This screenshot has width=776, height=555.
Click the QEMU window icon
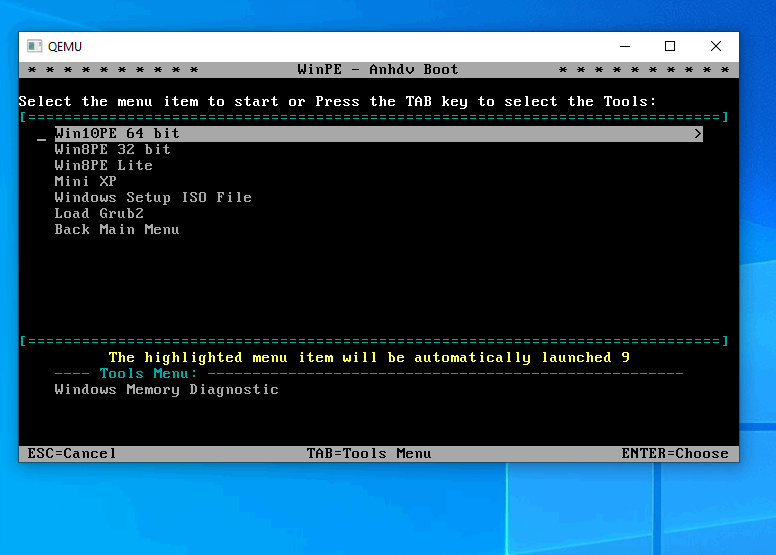[x=34, y=46]
